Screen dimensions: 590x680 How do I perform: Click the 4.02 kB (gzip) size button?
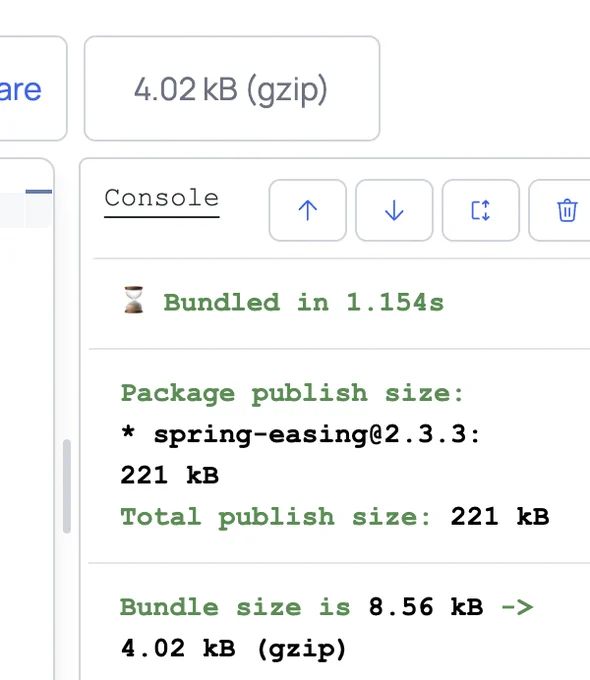(232, 88)
